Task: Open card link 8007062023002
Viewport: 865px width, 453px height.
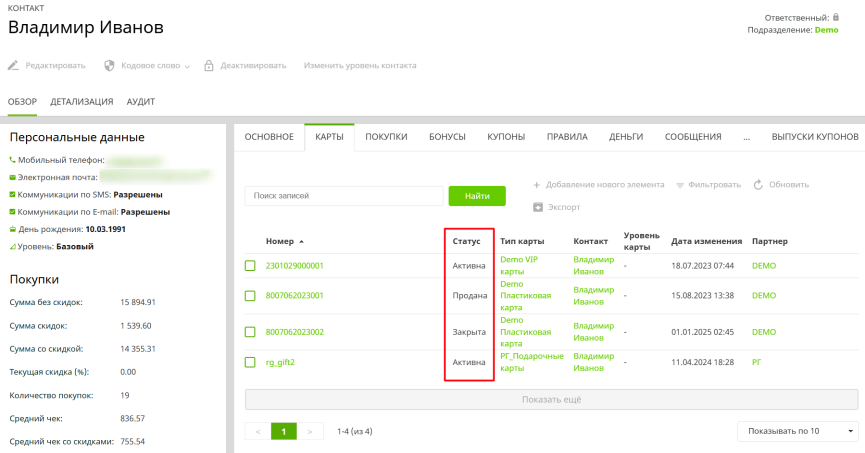Action: [295, 332]
